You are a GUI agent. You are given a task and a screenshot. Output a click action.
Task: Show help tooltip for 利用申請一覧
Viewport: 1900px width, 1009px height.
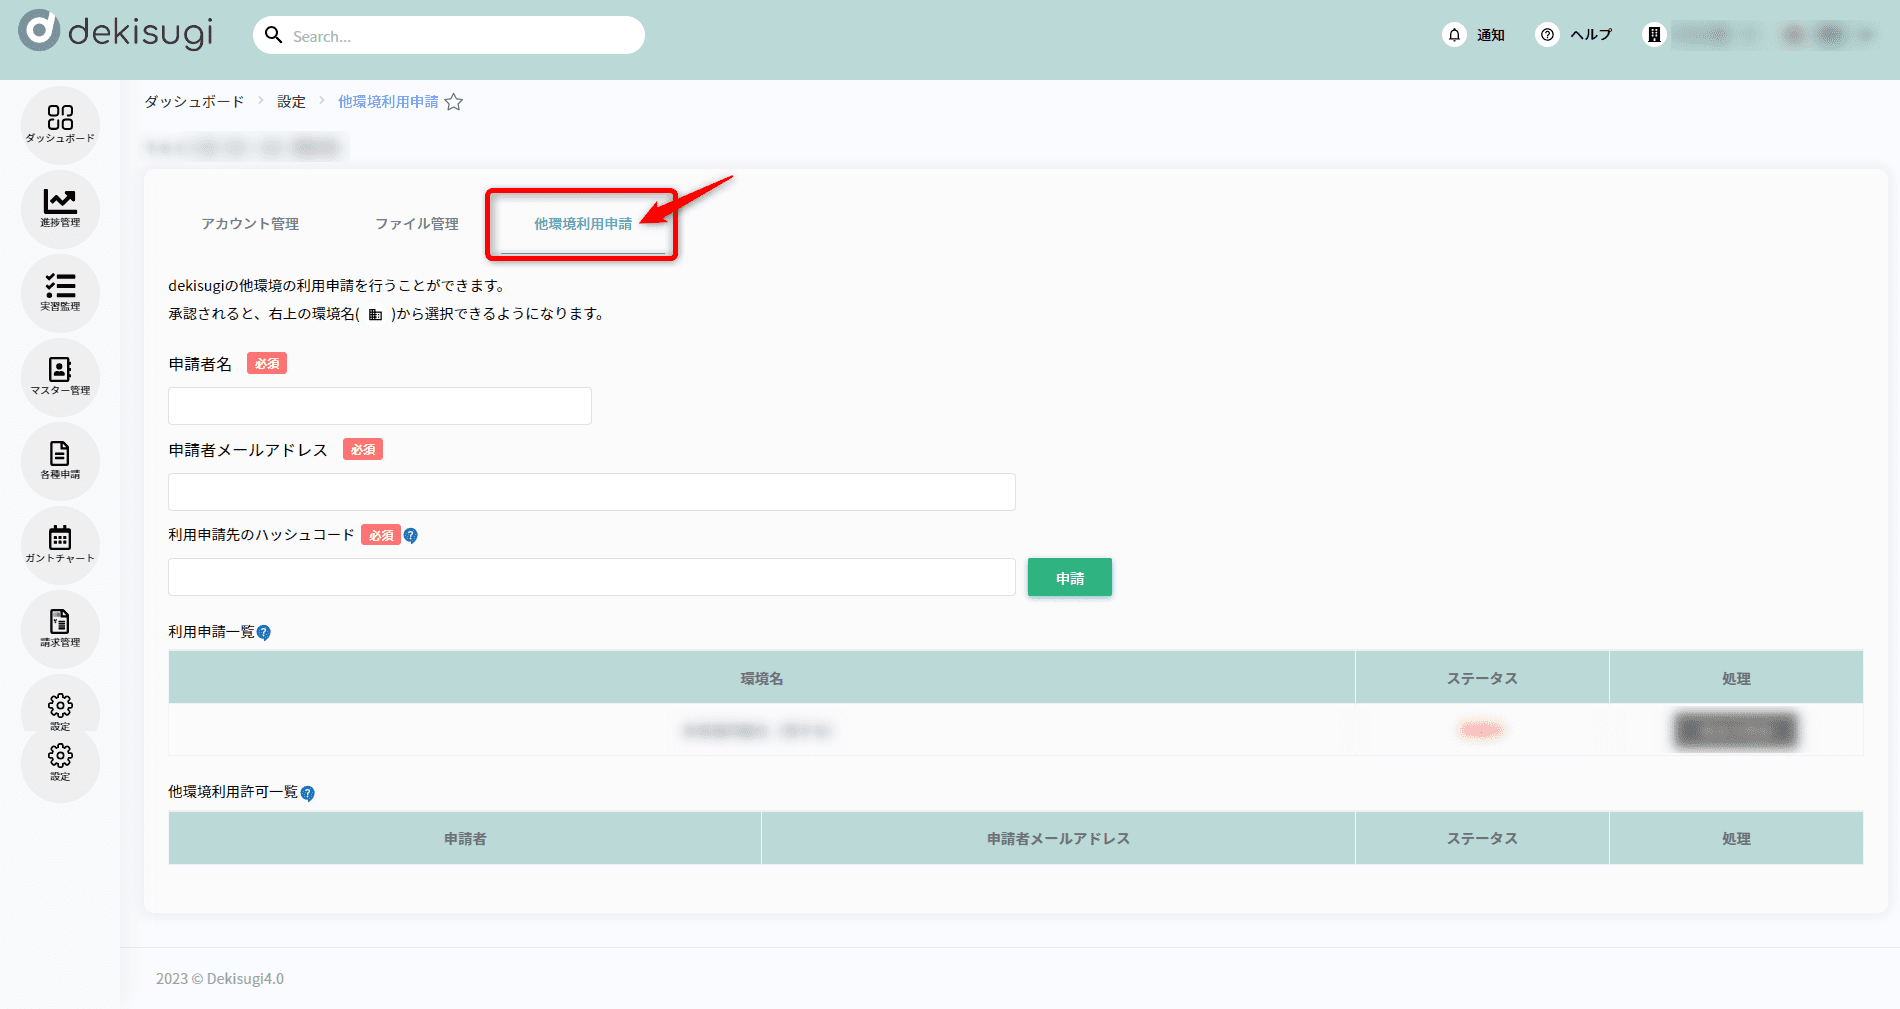click(x=264, y=633)
